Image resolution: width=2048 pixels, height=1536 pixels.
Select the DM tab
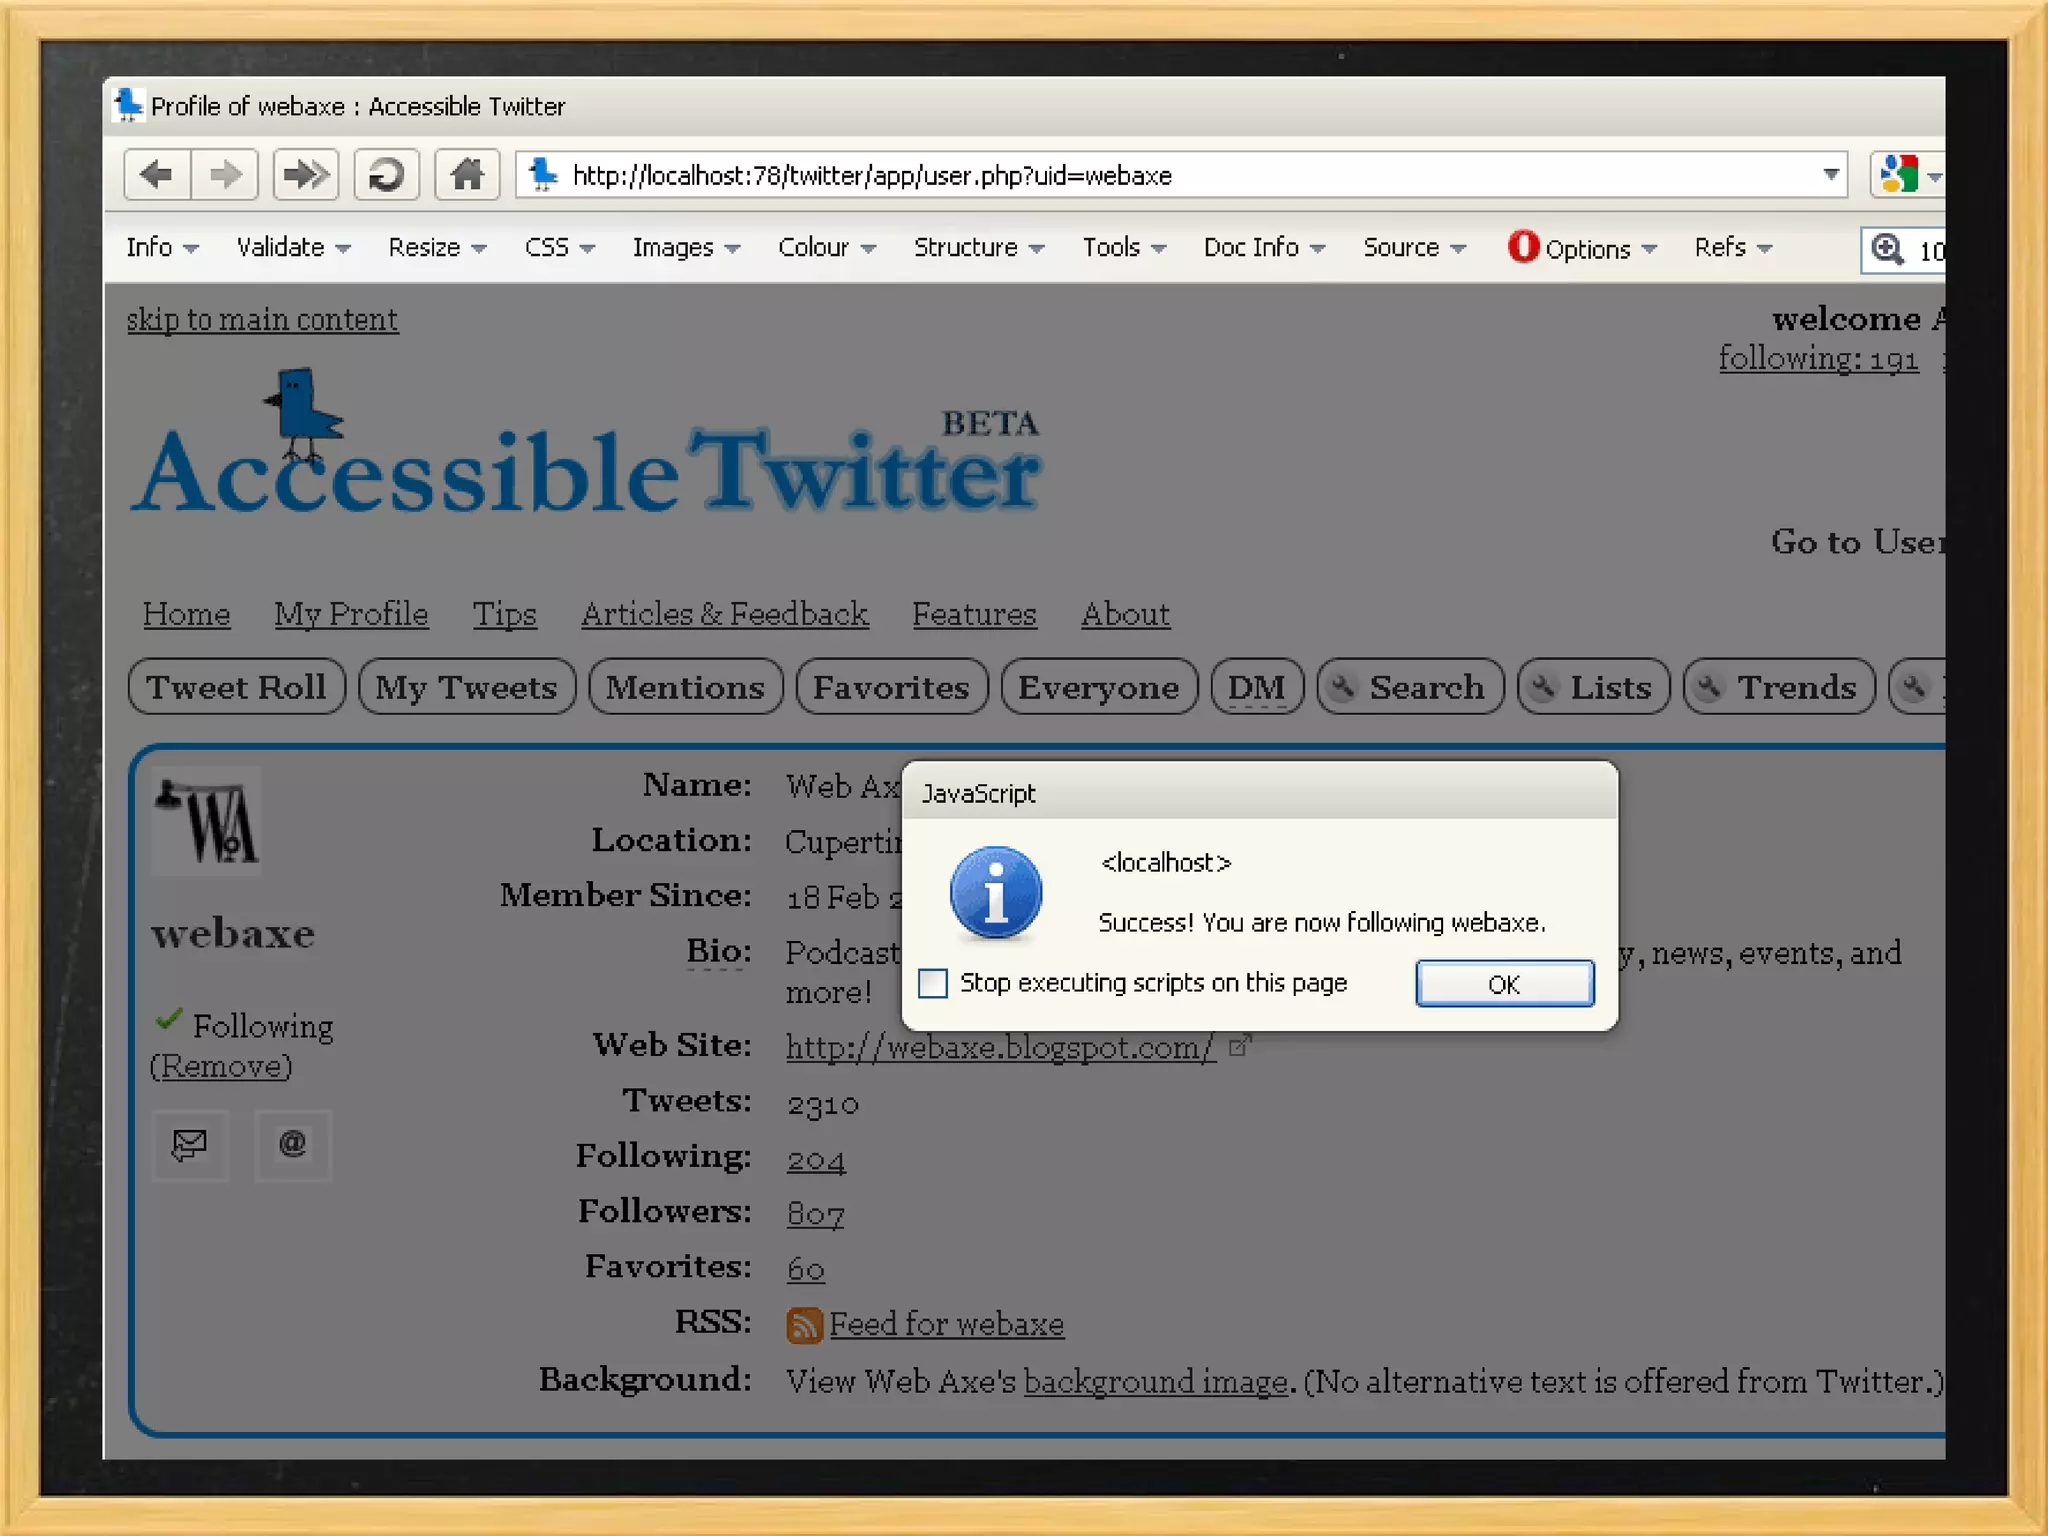click(x=1257, y=687)
